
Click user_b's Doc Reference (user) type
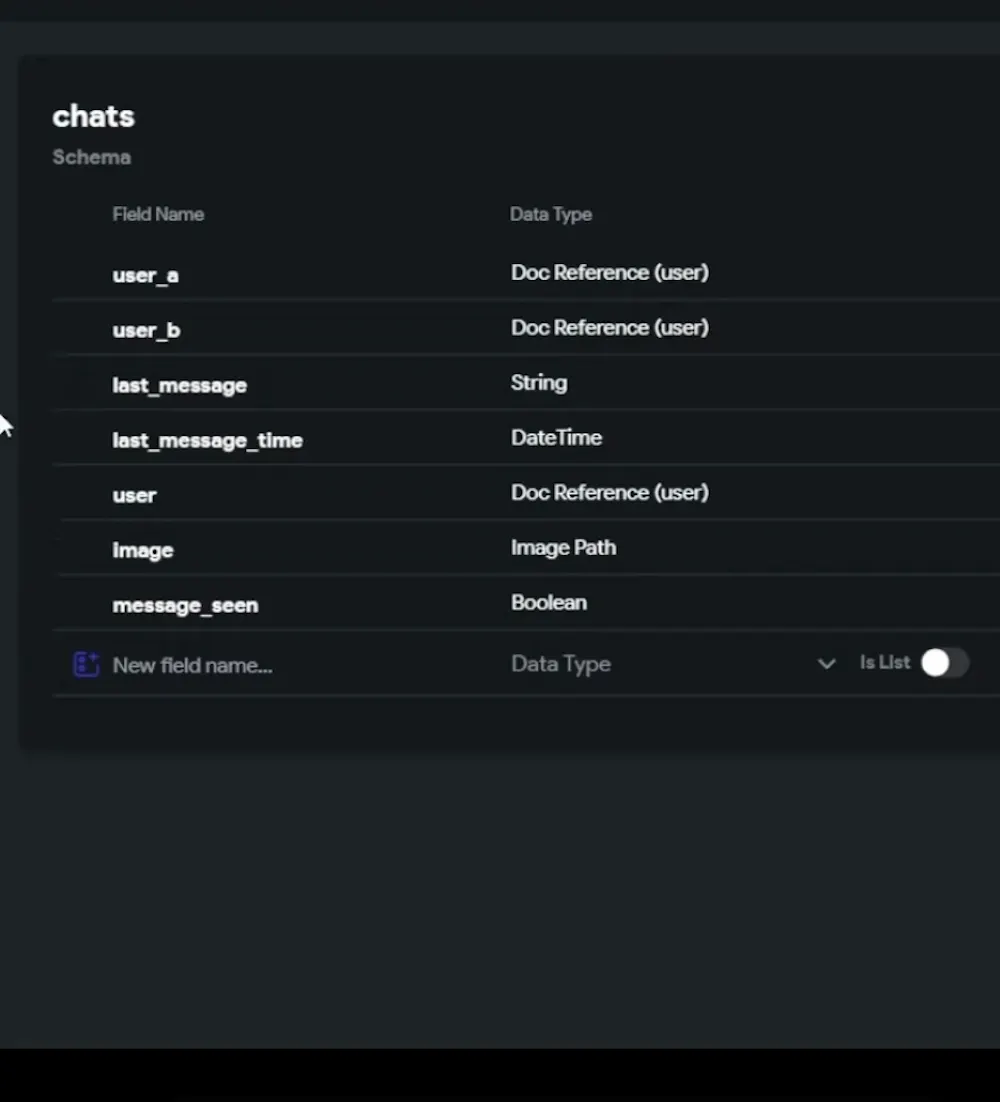(x=609, y=328)
